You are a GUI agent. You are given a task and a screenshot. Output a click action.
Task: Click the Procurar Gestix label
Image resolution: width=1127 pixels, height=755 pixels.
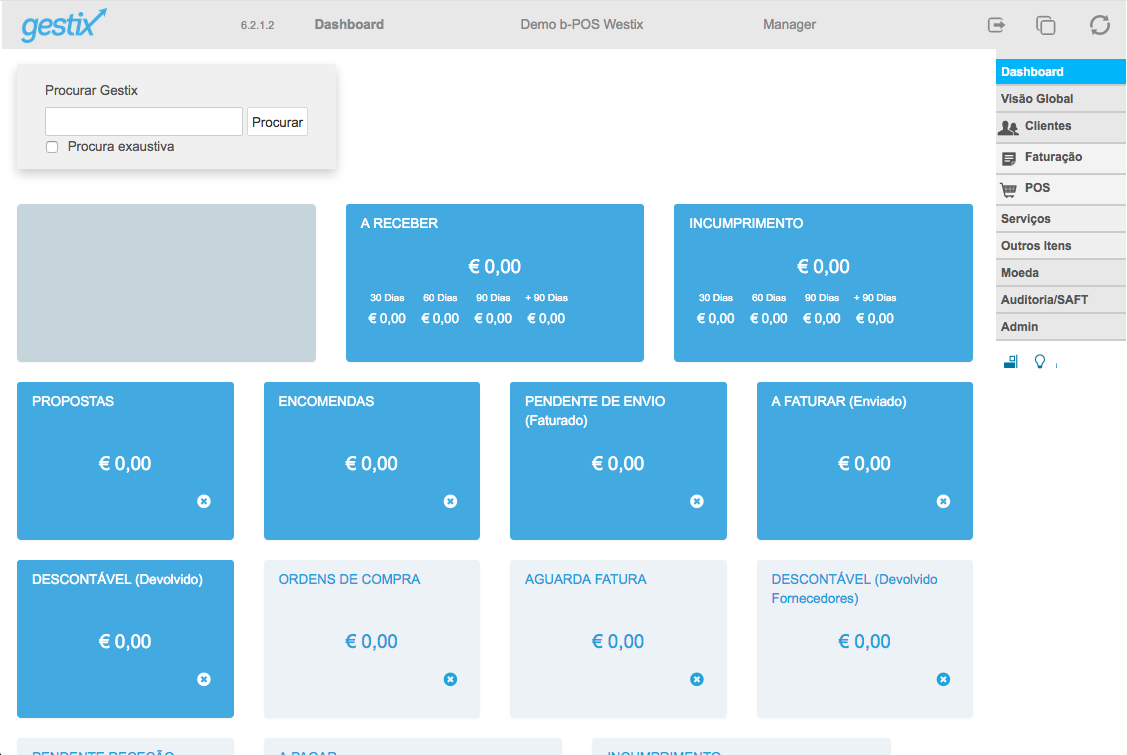[91, 91]
